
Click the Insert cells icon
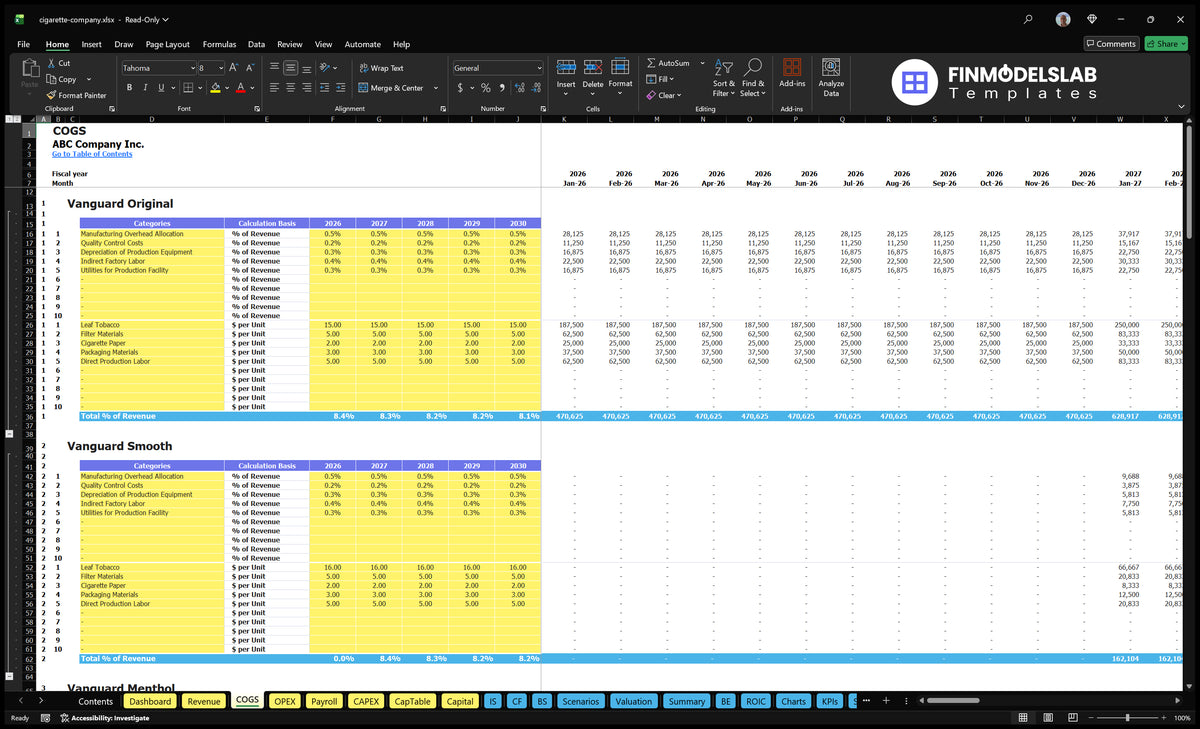[566, 68]
